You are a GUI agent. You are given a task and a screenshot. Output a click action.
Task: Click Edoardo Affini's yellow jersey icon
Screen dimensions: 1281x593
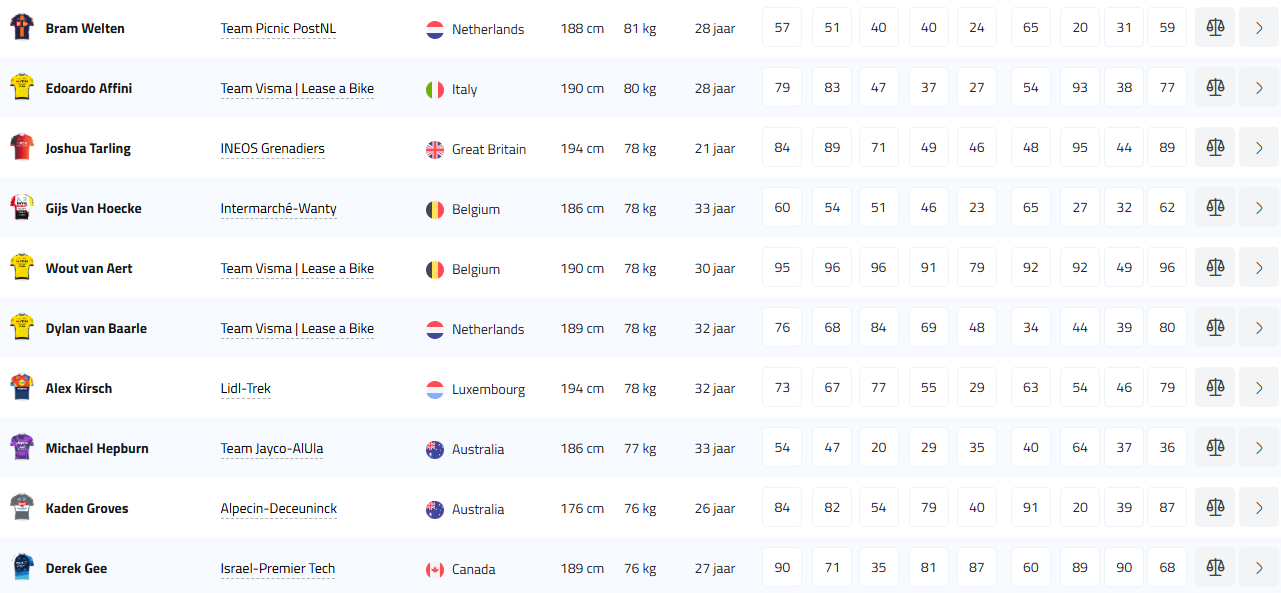21,88
